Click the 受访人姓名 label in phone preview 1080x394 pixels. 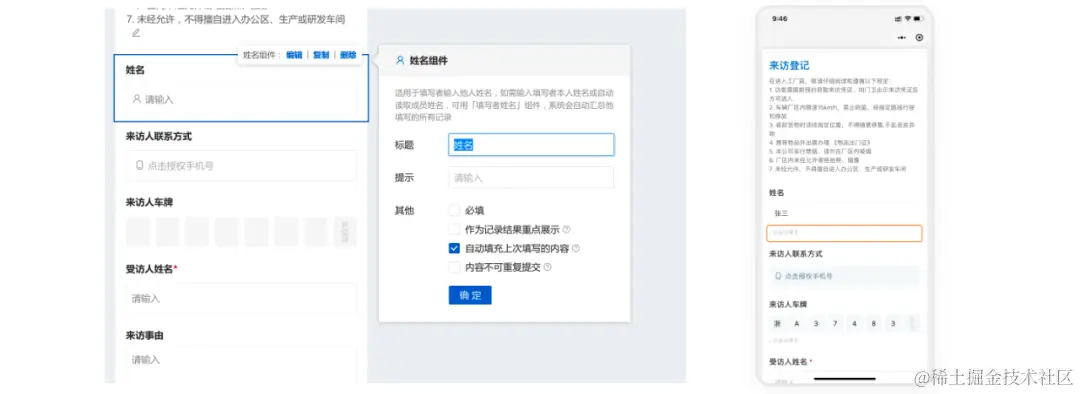click(x=789, y=361)
